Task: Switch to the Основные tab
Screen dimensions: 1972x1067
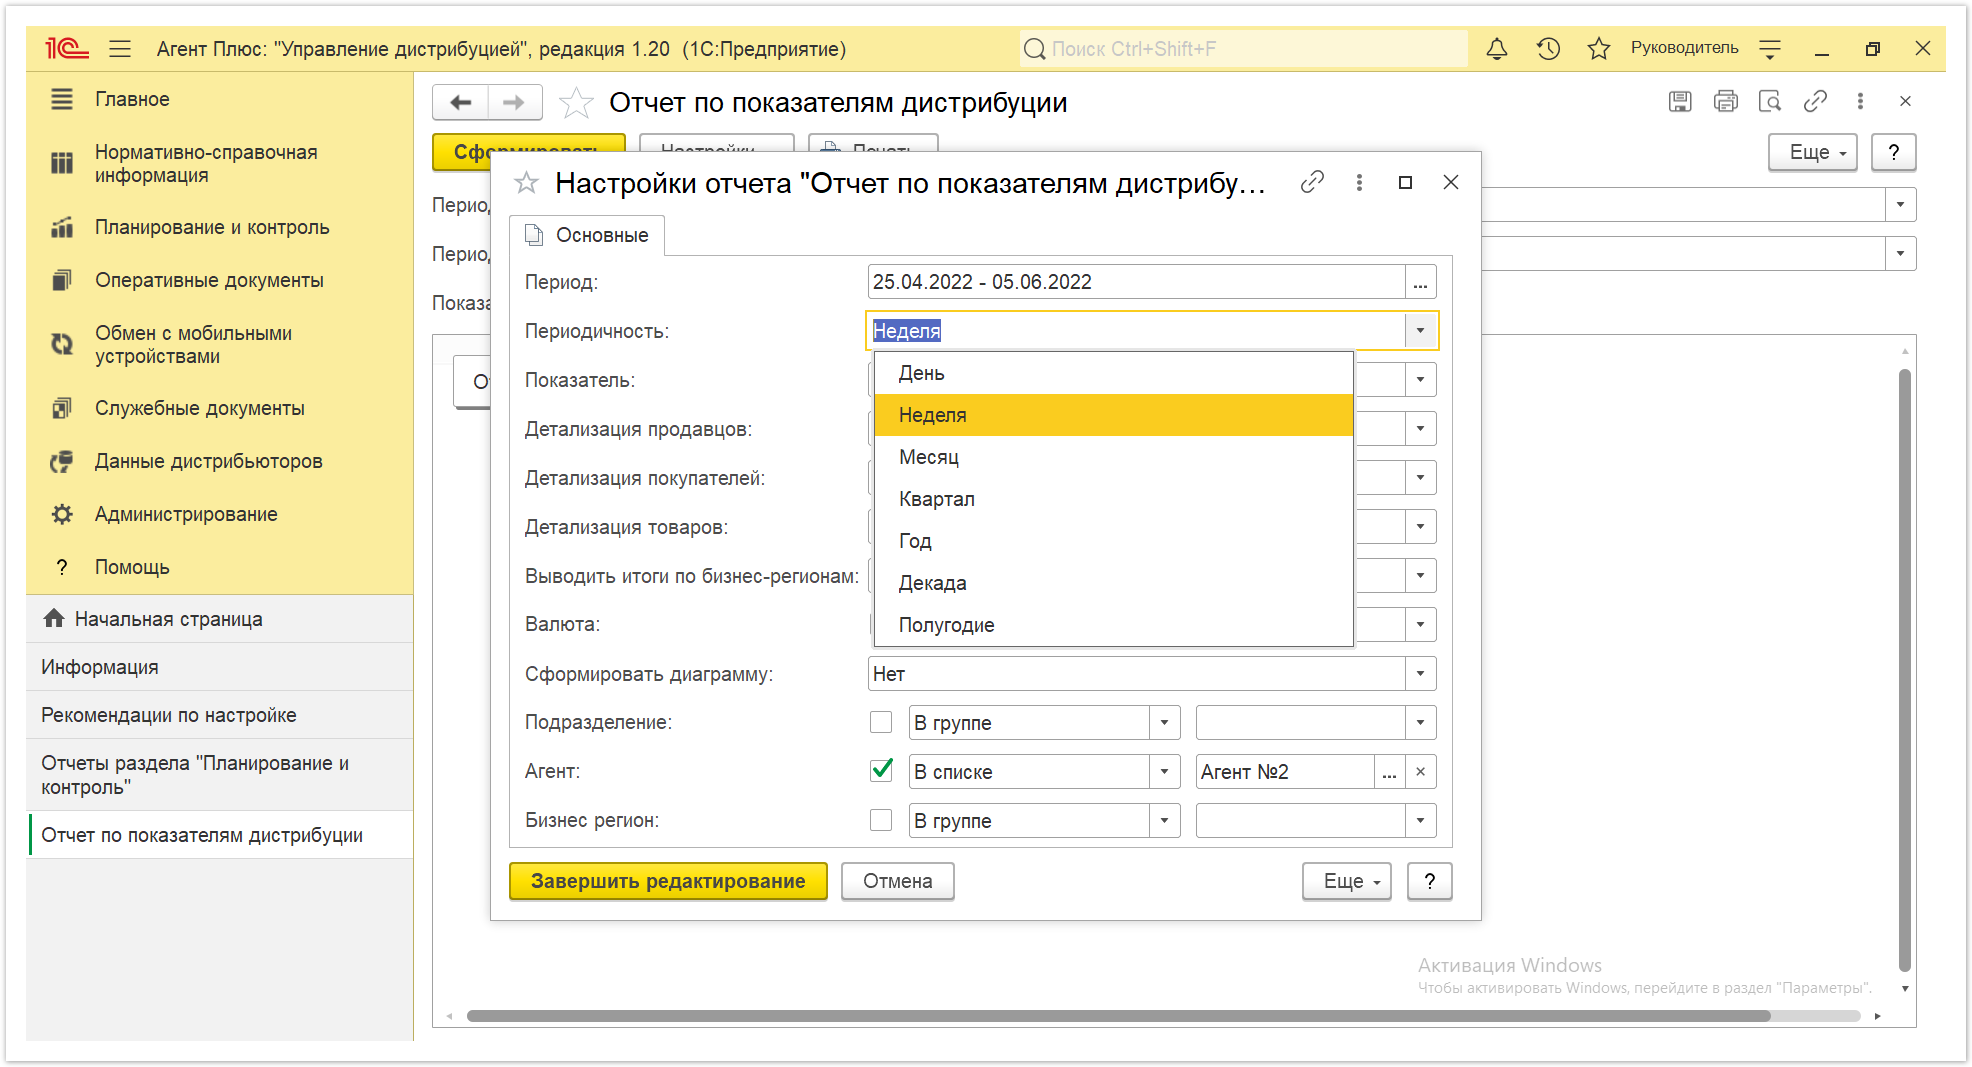Action: [588, 235]
